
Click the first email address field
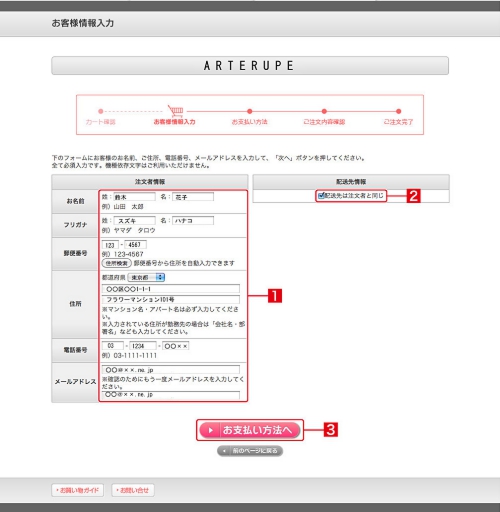[171, 369]
